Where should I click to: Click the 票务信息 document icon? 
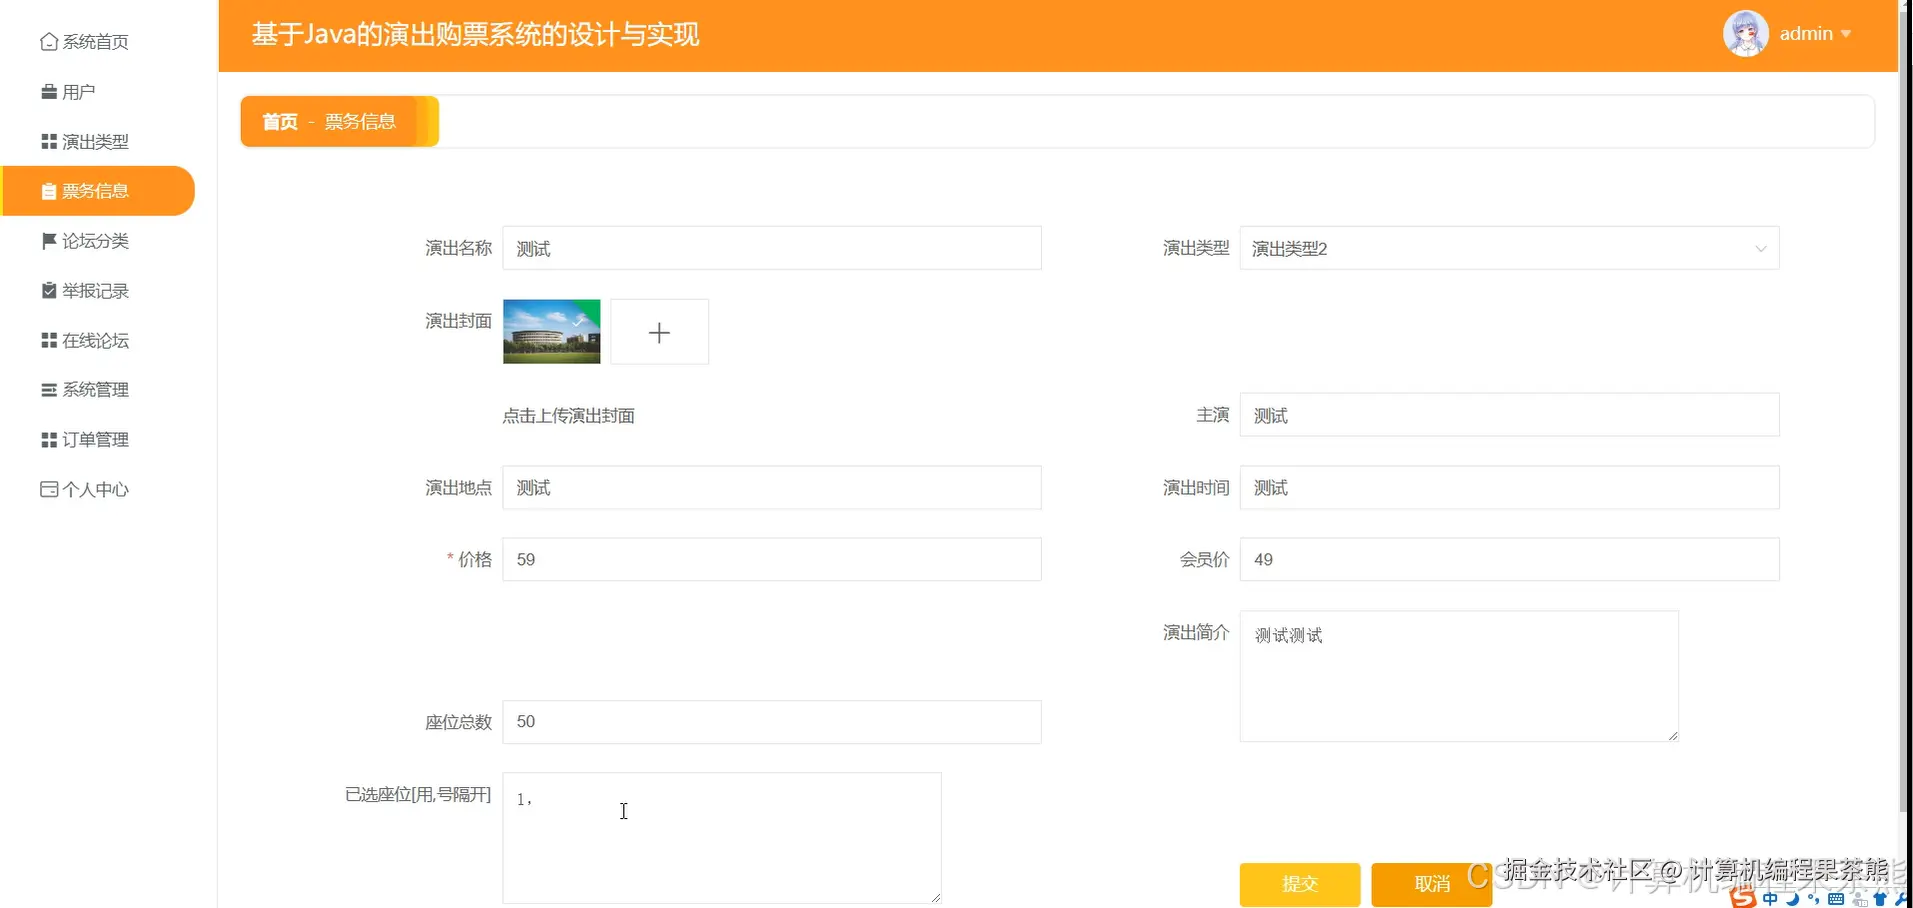(x=49, y=191)
